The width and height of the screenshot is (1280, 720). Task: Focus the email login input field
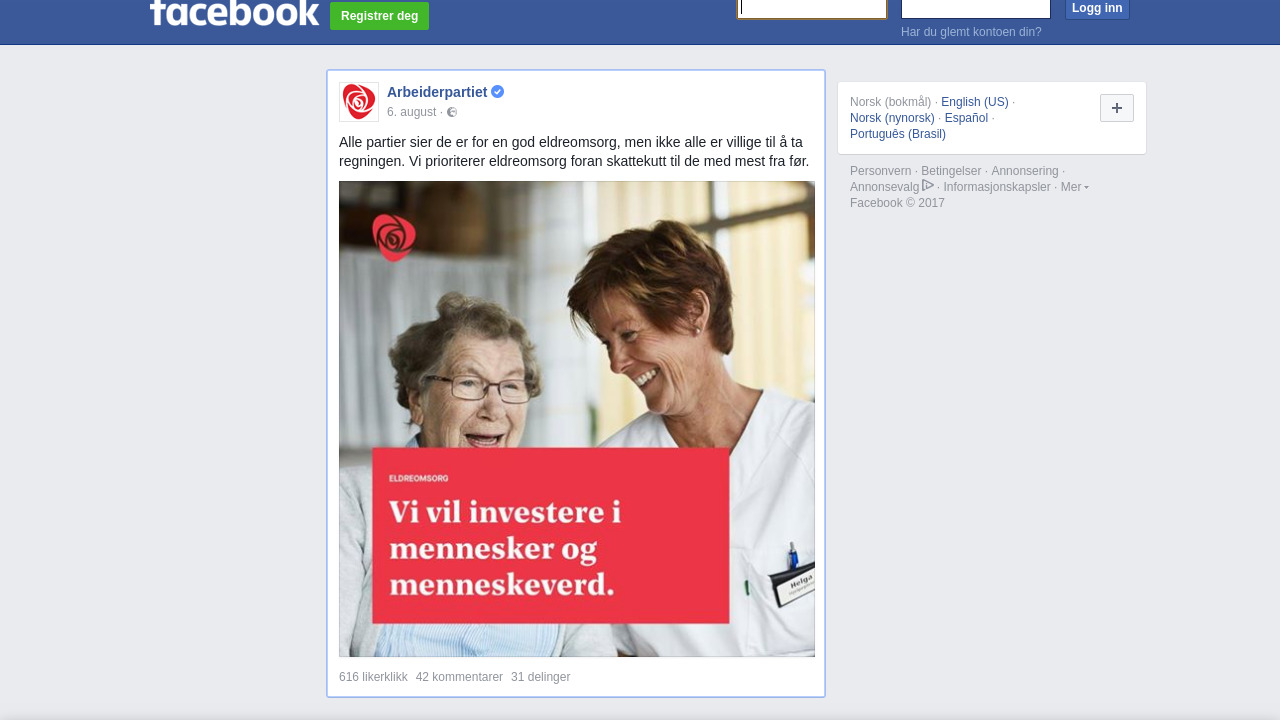point(812,9)
